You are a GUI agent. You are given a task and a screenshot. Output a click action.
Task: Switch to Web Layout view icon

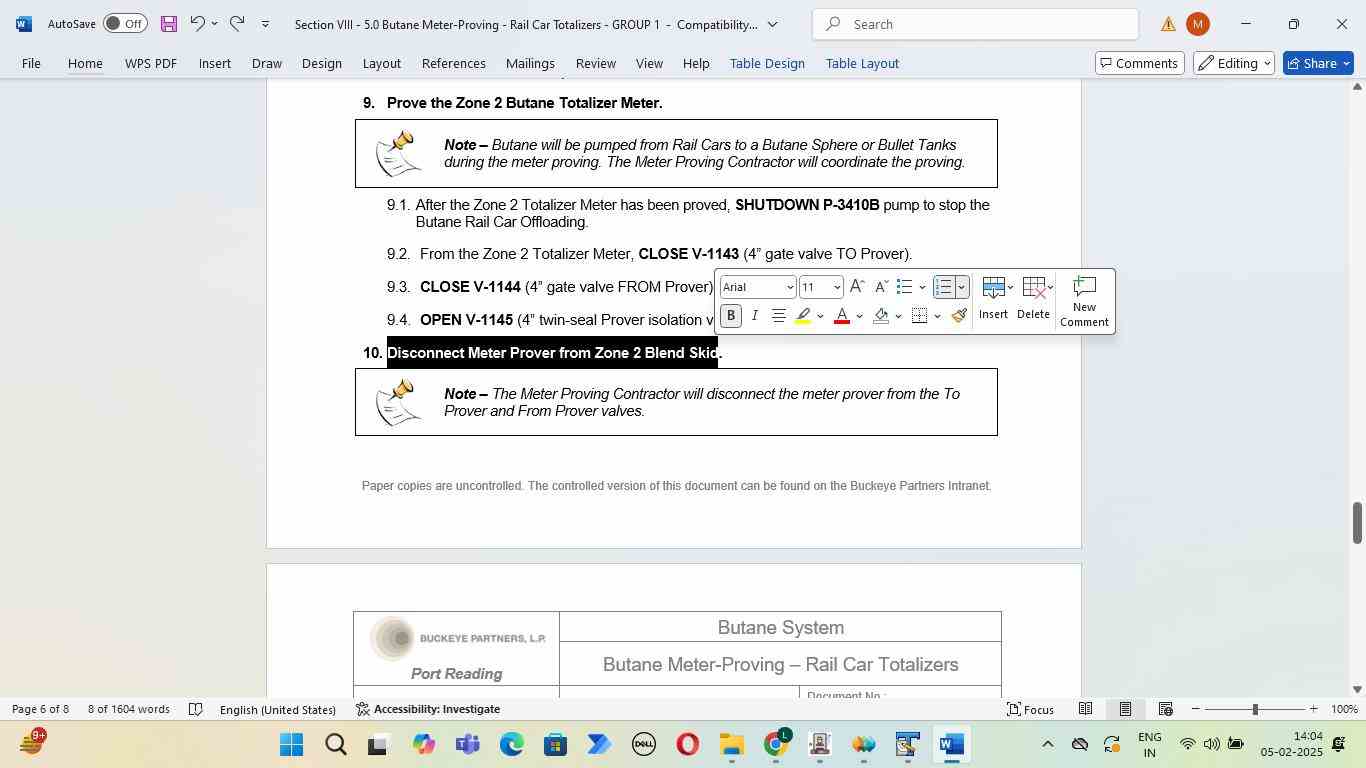coord(1166,709)
